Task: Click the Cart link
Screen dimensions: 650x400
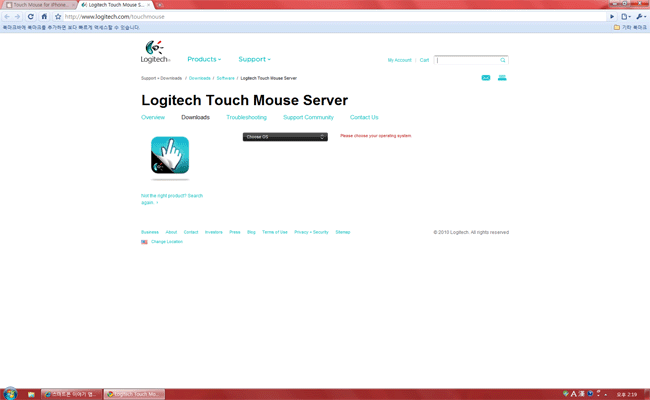Action: point(424,60)
